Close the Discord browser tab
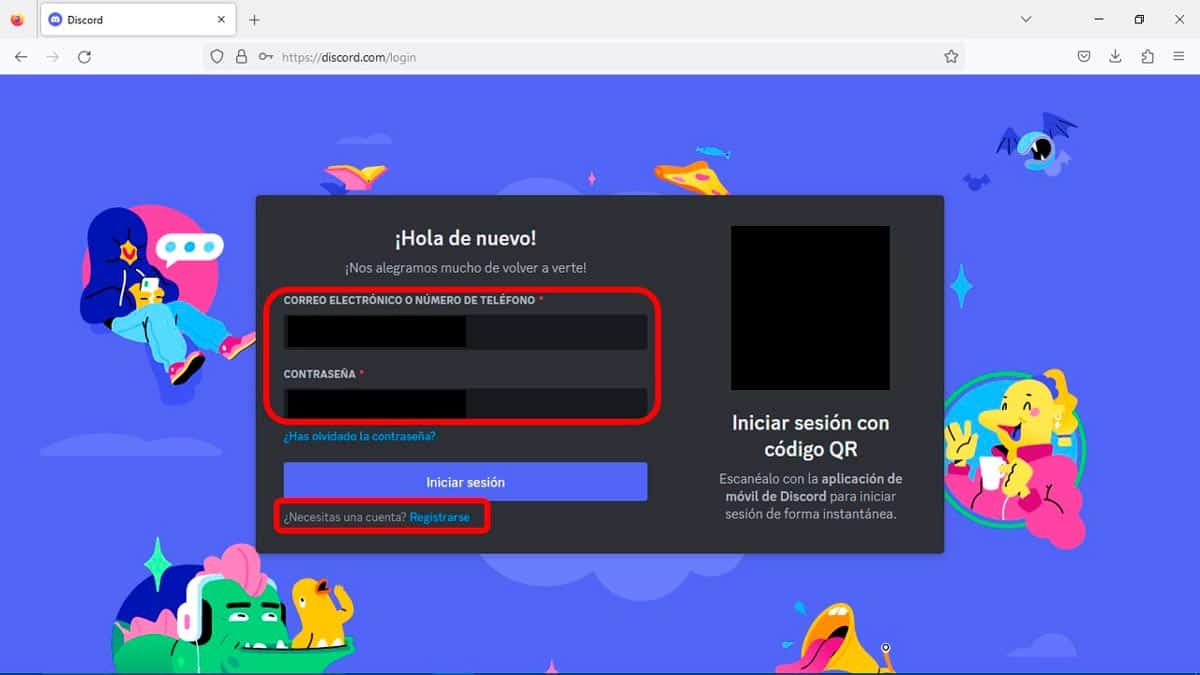The width and height of the screenshot is (1200, 675). click(221, 20)
